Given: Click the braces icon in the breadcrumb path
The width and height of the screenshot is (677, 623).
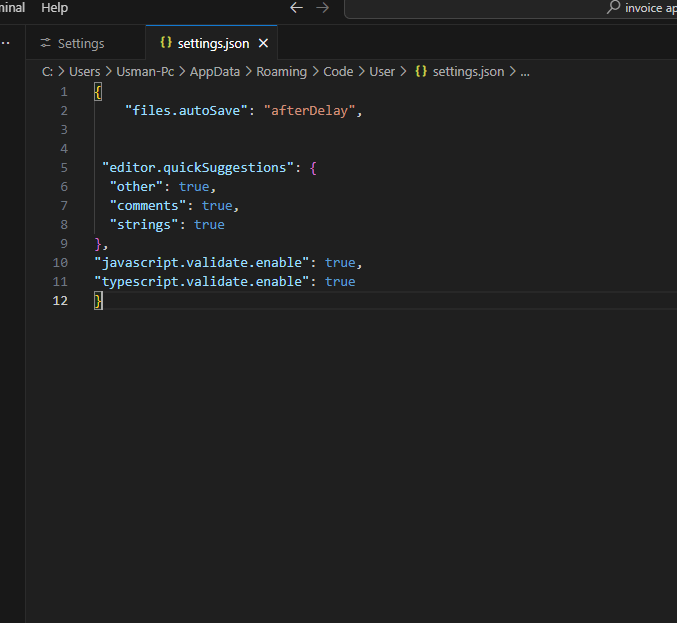Looking at the screenshot, I should [x=421, y=72].
